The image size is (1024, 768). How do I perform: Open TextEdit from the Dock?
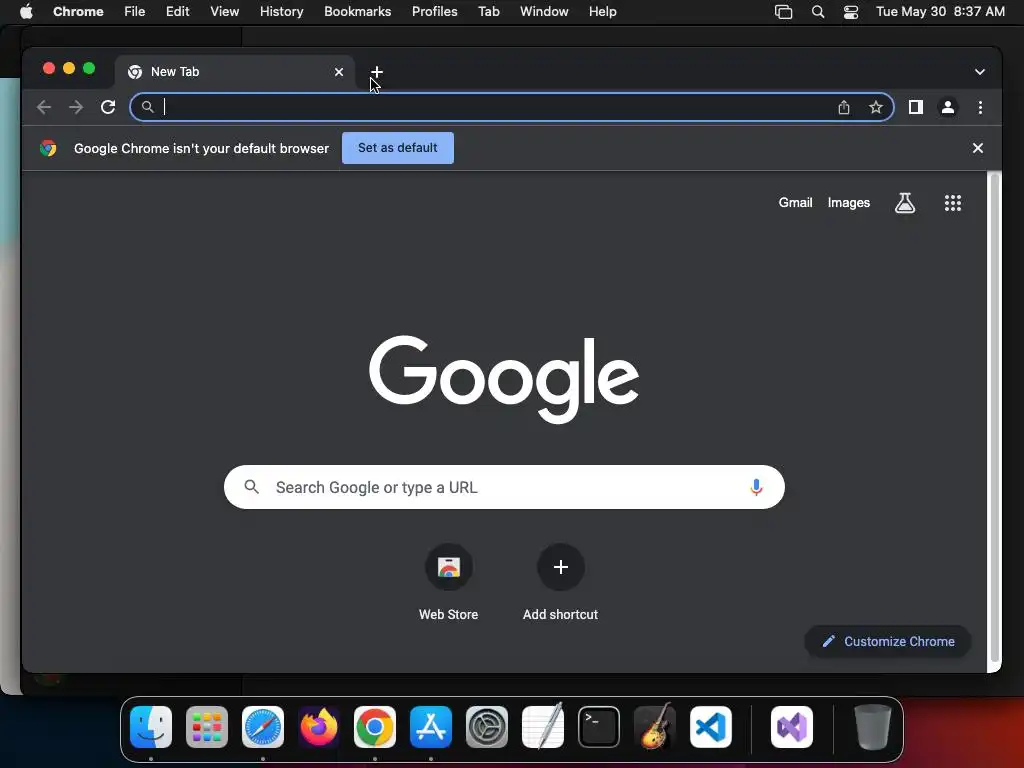point(543,726)
